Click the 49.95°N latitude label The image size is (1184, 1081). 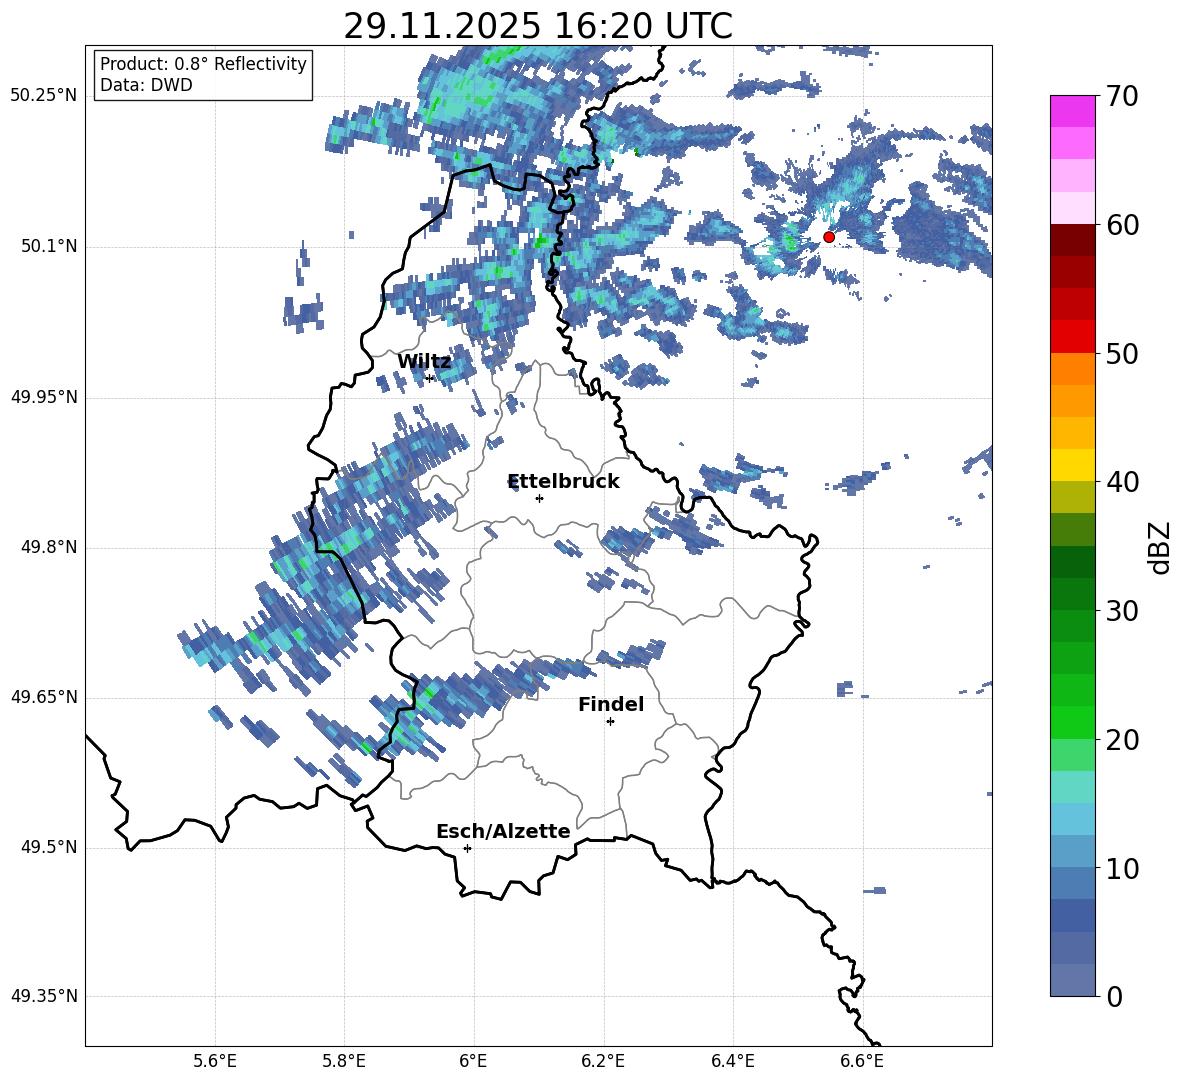(x=44, y=397)
